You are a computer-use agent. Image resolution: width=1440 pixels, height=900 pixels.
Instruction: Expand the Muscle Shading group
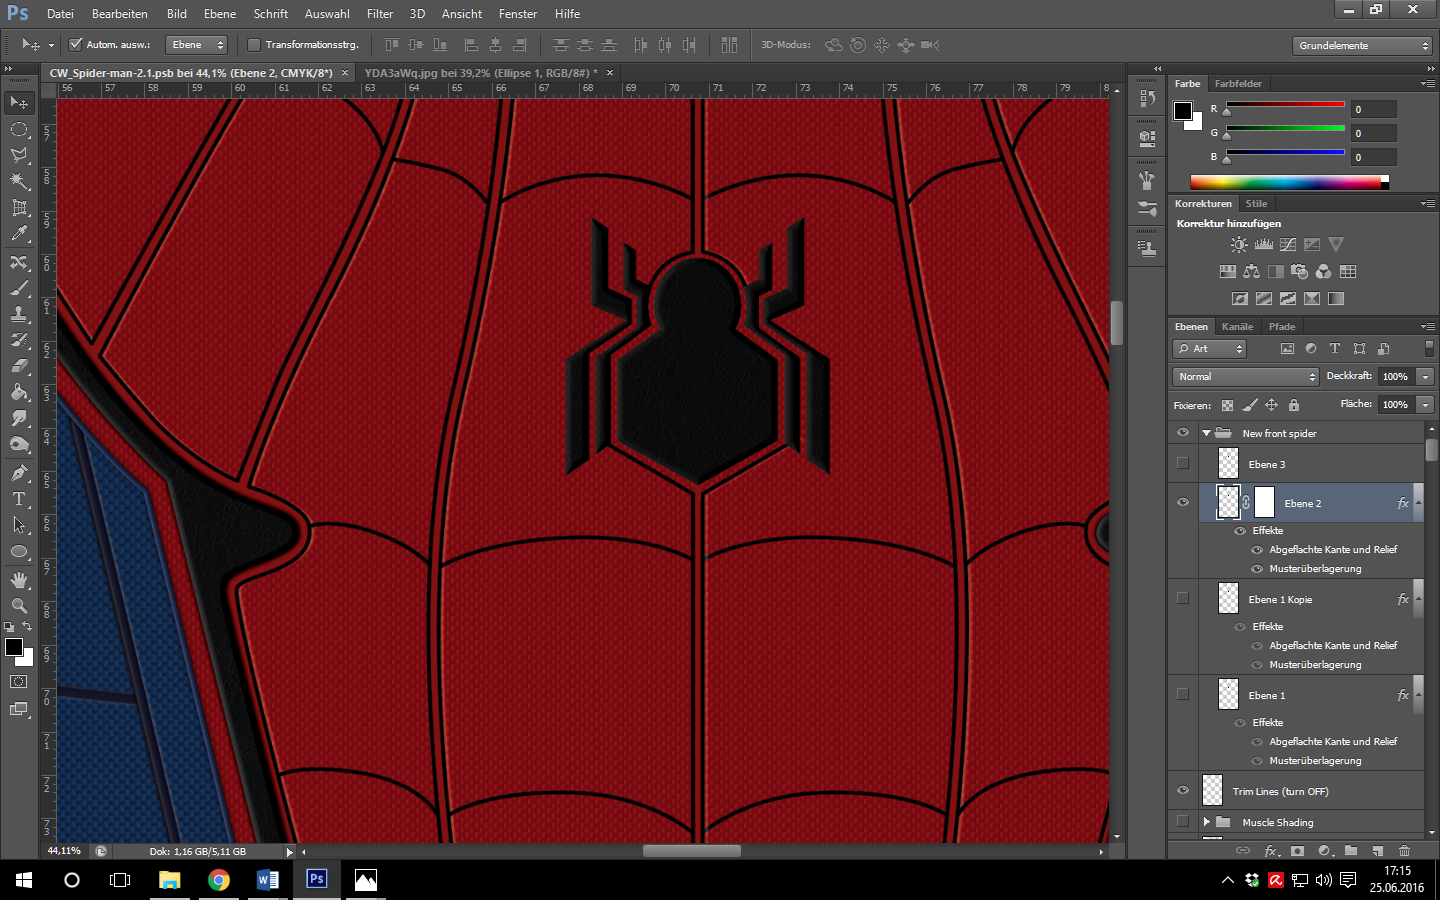1207,821
